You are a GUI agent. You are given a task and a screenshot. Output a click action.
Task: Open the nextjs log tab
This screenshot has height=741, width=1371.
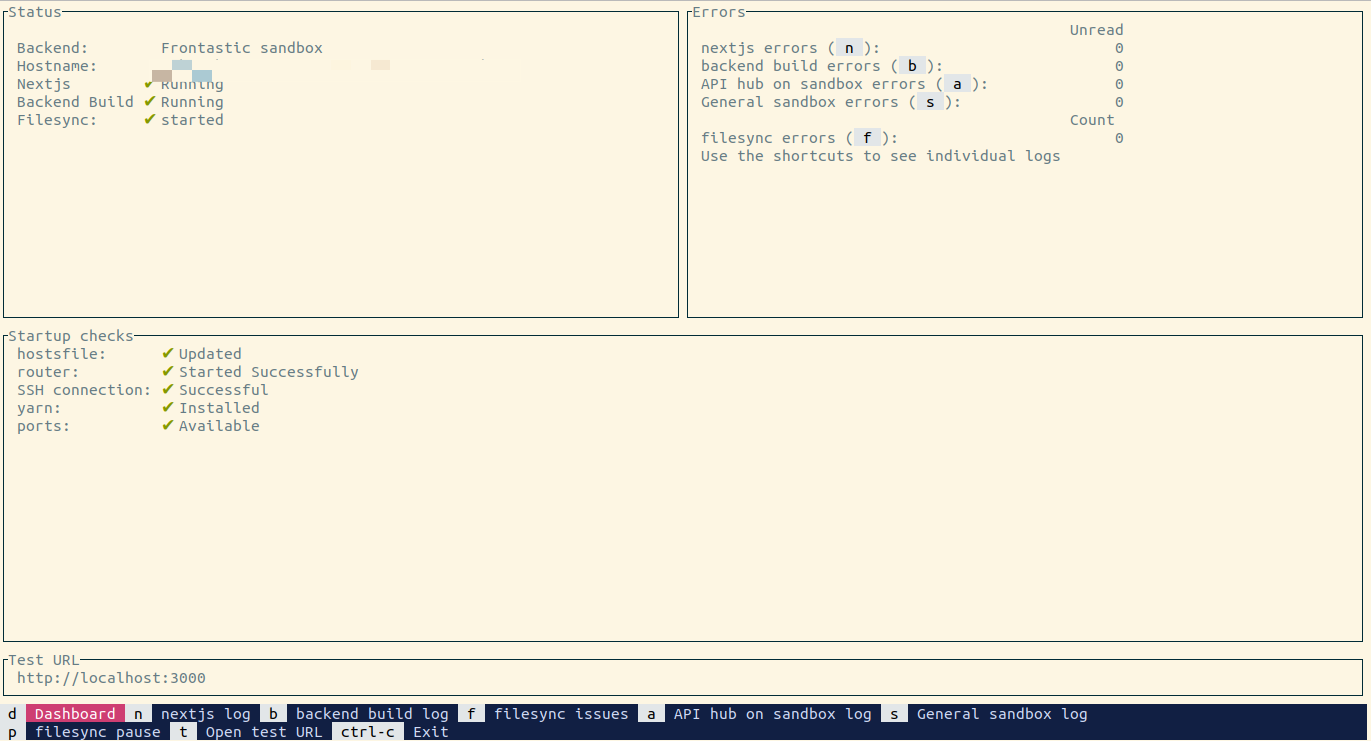click(206, 714)
